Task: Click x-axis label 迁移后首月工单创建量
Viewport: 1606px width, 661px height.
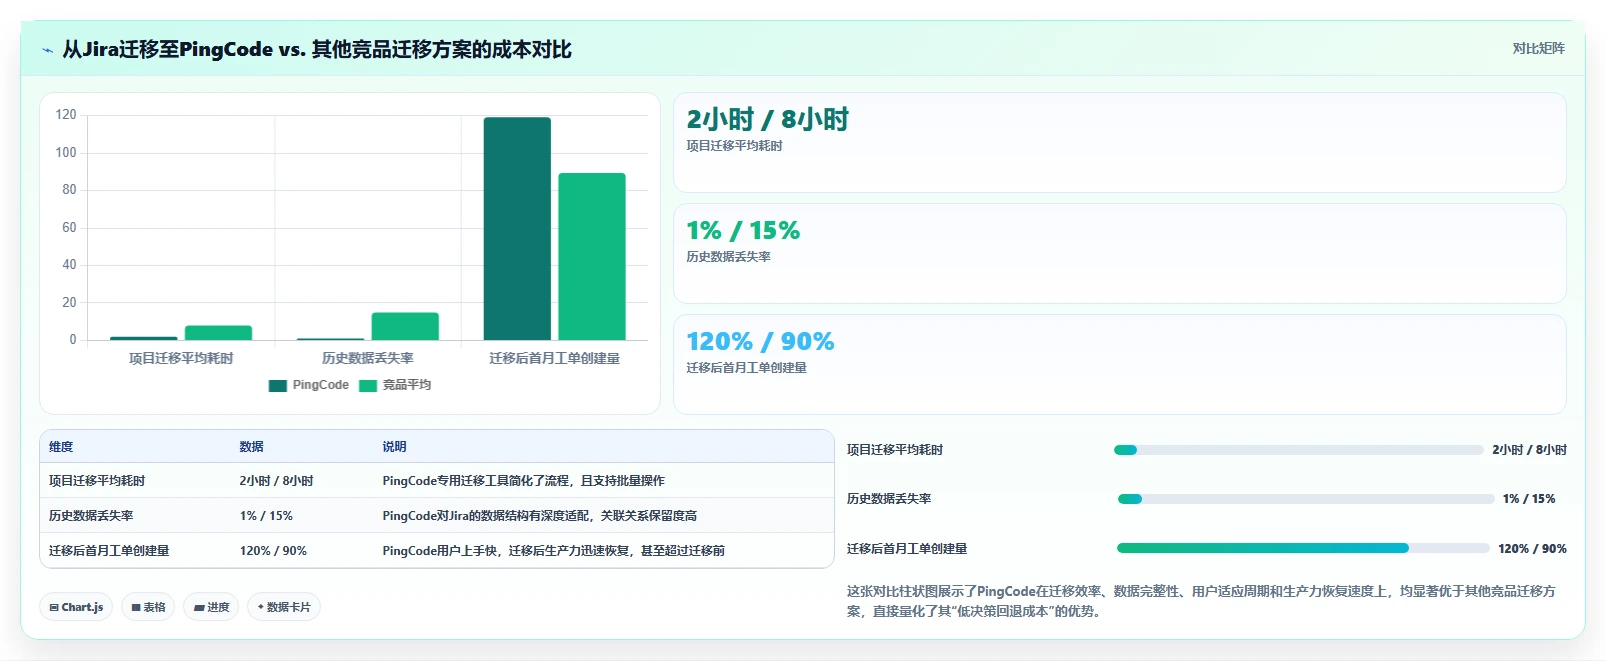Action: [x=555, y=358]
